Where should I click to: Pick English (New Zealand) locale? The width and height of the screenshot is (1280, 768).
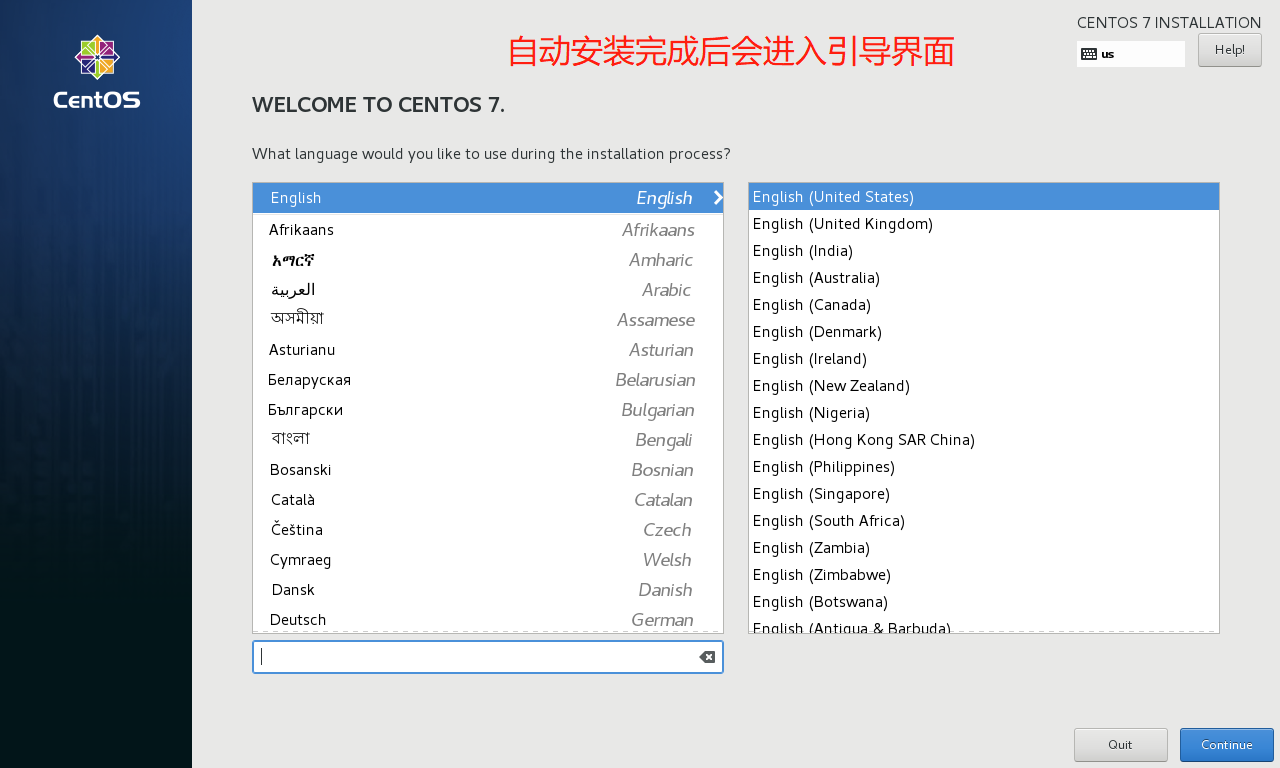click(x=984, y=386)
